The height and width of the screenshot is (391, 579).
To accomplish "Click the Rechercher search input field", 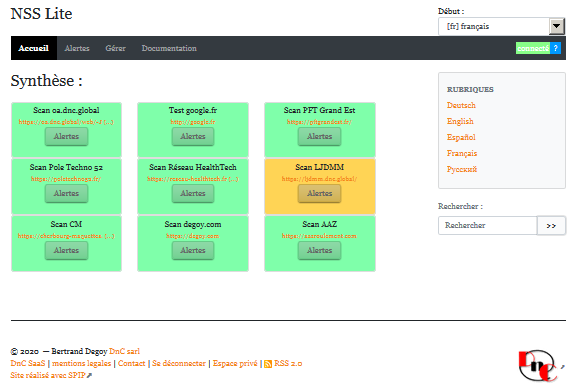I will pyautogui.click(x=487, y=225).
